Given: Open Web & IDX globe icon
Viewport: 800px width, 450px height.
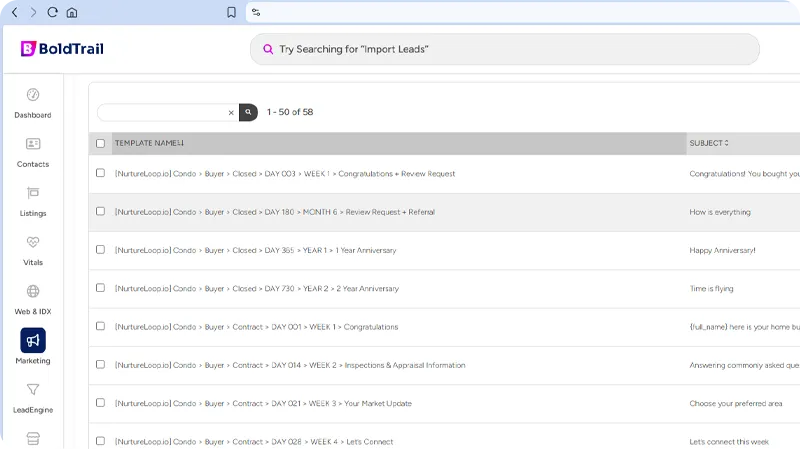Looking at the screenshot, I should [x=33, y=292].
